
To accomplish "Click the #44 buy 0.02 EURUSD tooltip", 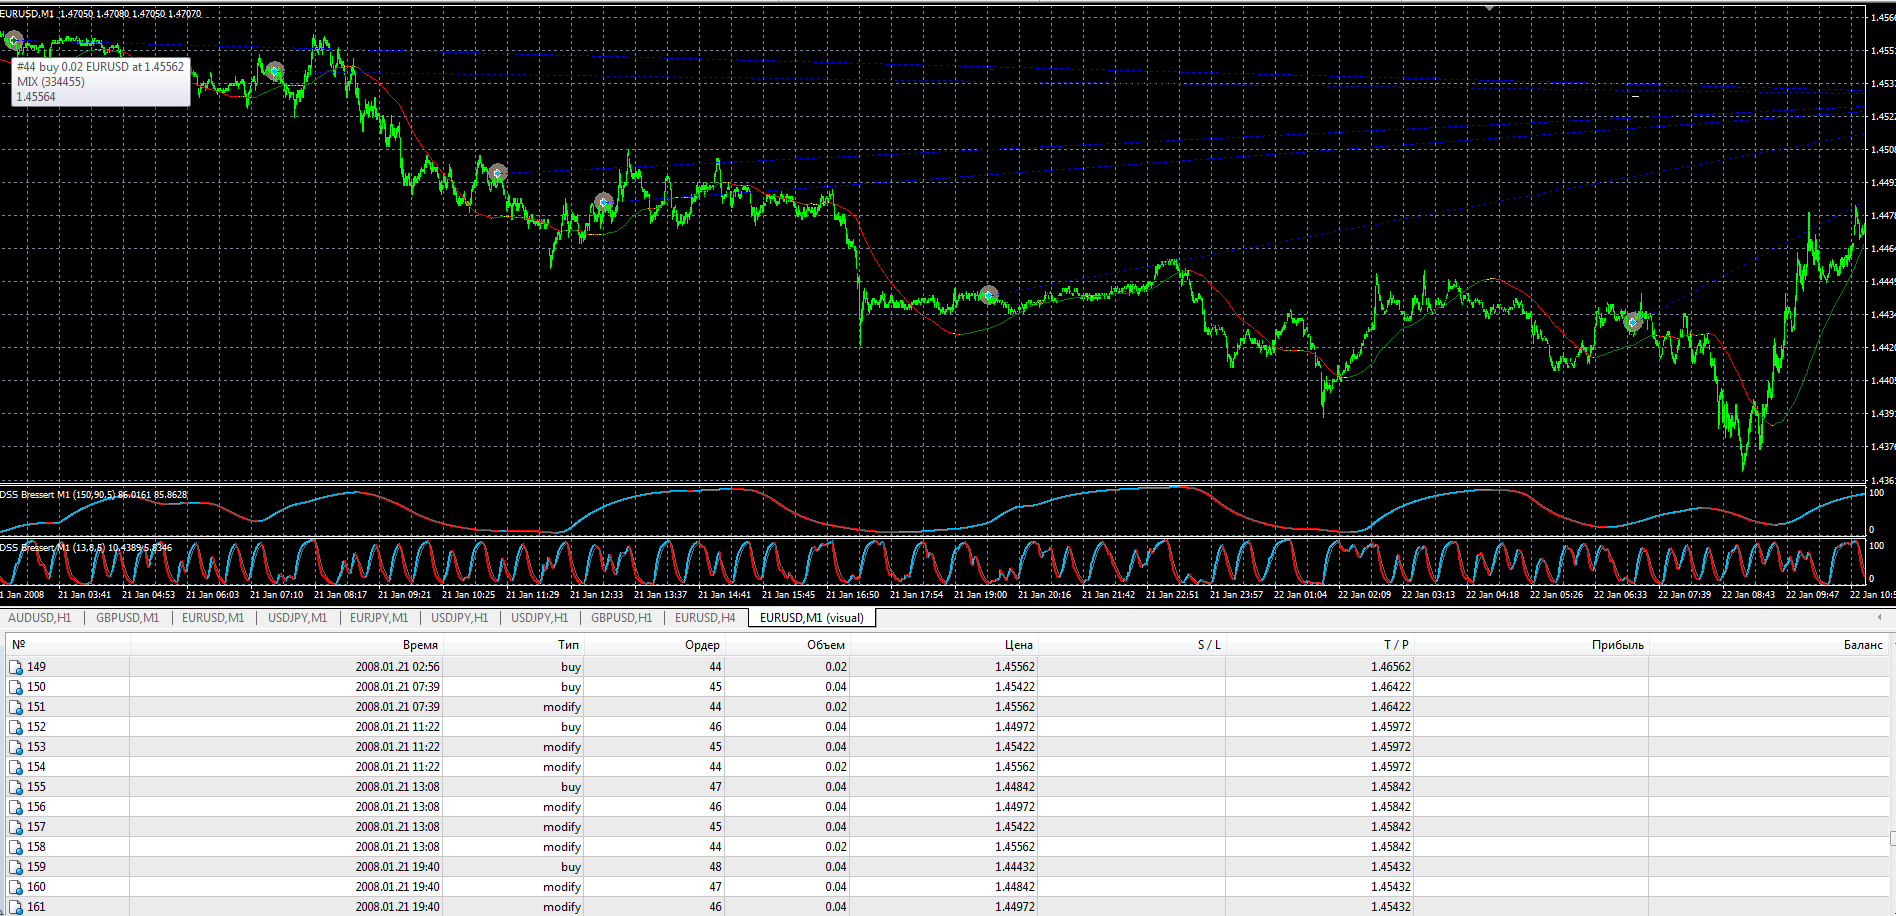I will tap(100, 82).
